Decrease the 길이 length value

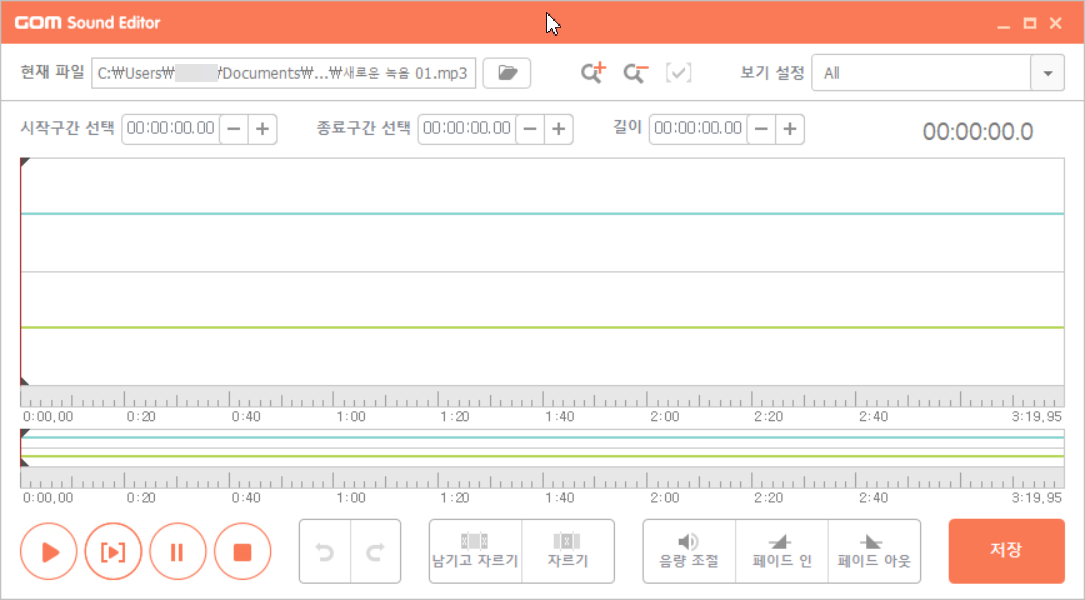pyautogui.click(x=761, y=129)
